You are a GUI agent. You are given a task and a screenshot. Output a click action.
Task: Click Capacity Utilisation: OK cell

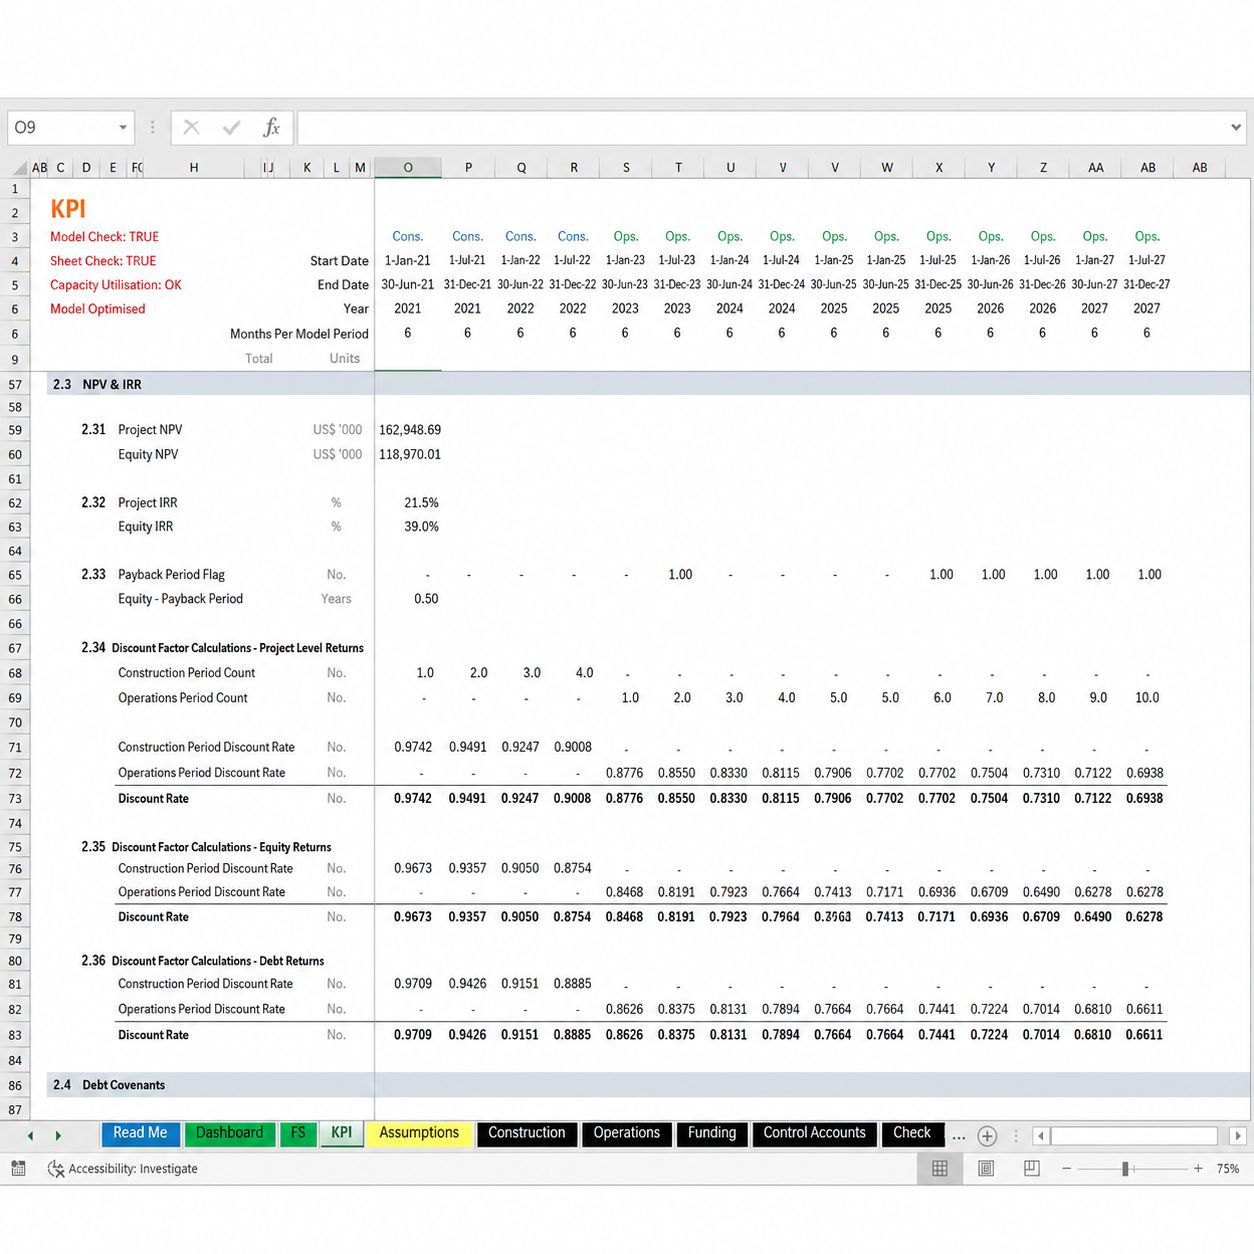click(x=116, y=285)
